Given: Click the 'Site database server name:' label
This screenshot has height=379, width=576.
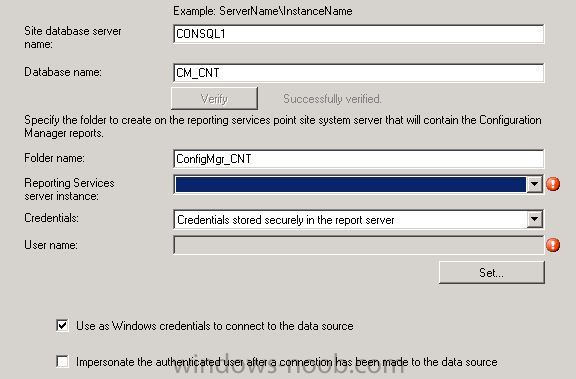Looking at the screenshot, I should point(73,37).
